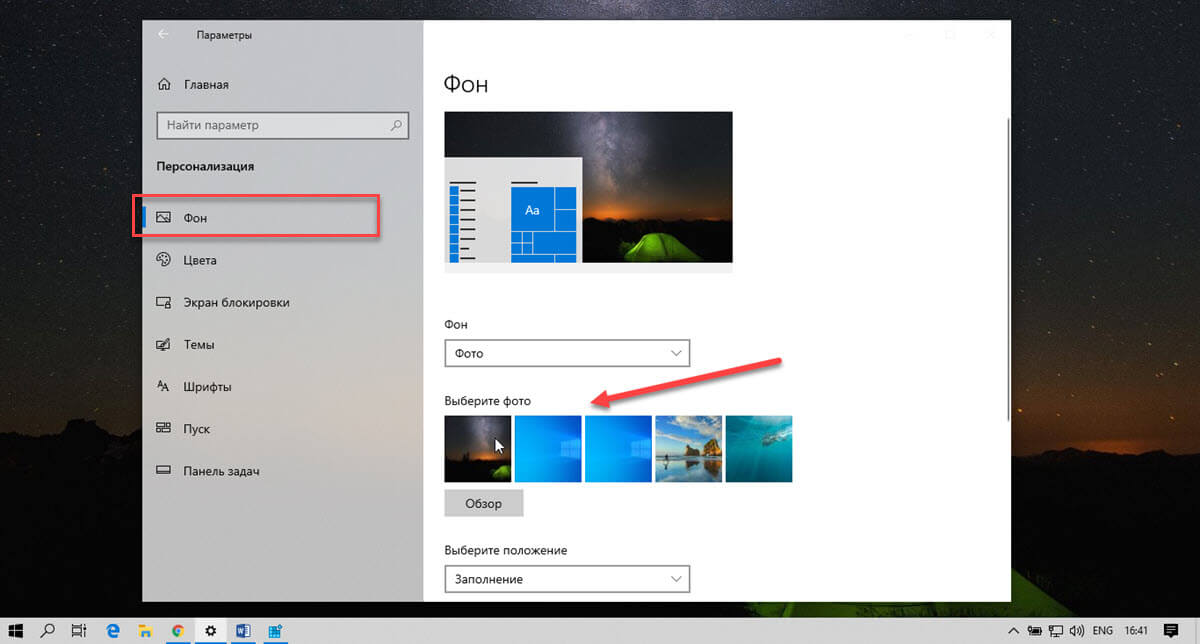
Task: Choose the underwater swimmer photo thumbnail
Action: click(758, 449)
